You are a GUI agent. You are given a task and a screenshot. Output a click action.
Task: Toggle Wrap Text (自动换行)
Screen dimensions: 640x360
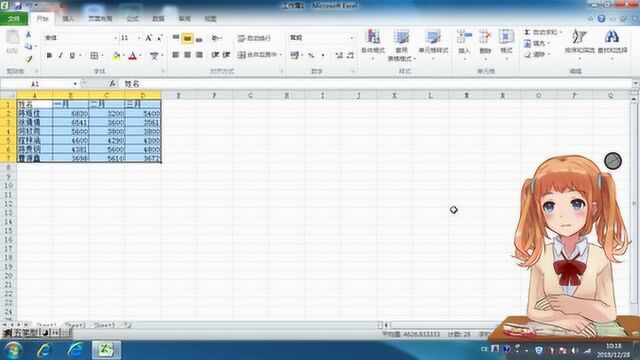click(254, 38)
